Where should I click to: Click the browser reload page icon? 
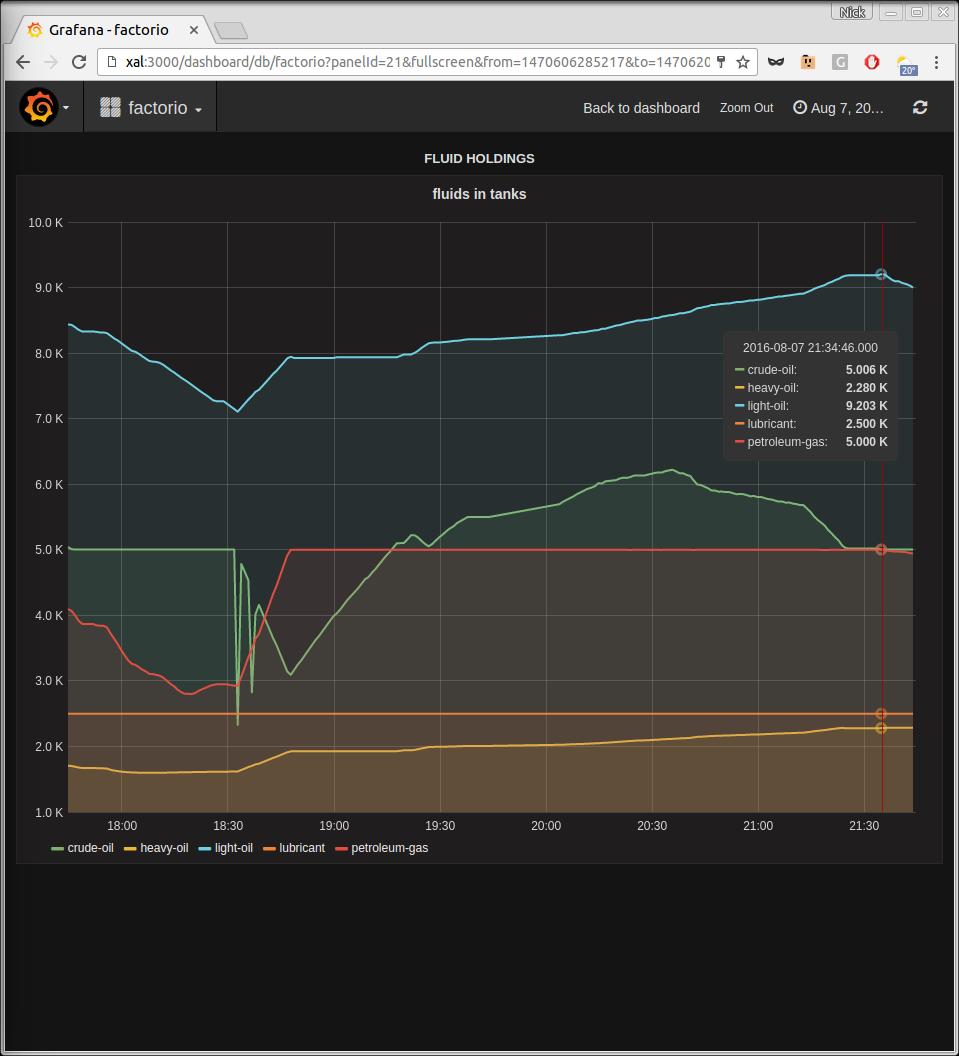tap(79, 63)
